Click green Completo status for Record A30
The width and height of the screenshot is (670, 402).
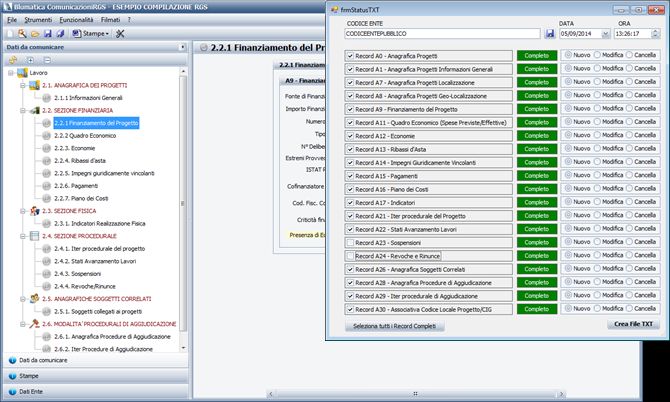pyautogui.click(x=537, y=310)
